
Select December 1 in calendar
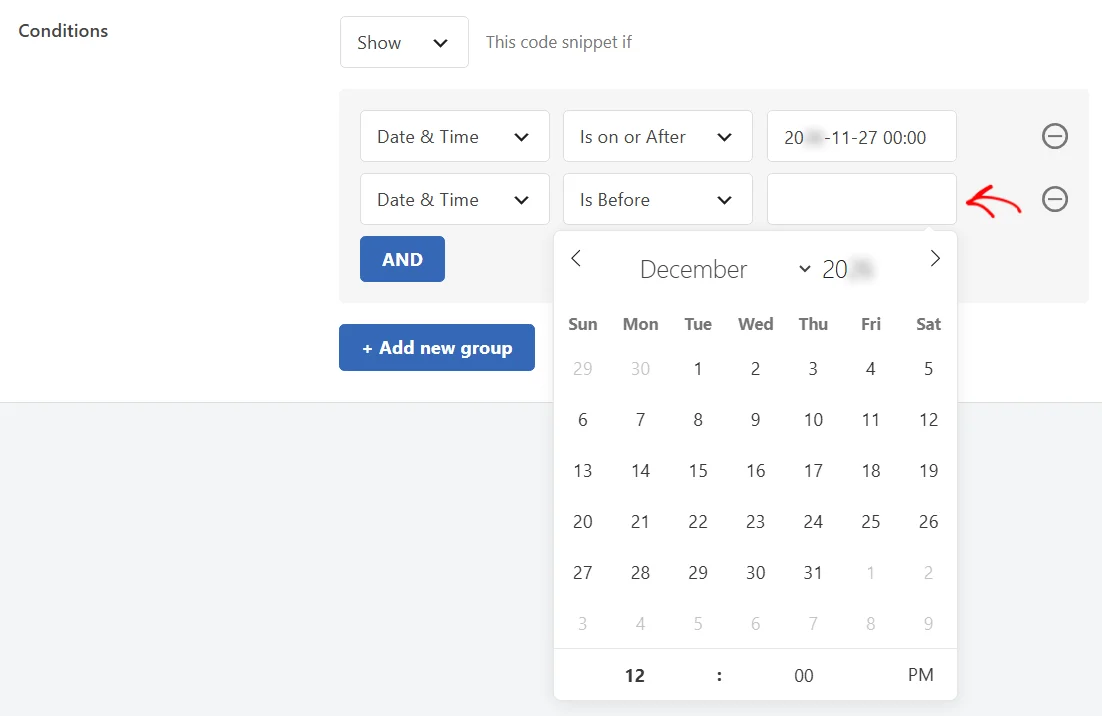coord(698,369)
